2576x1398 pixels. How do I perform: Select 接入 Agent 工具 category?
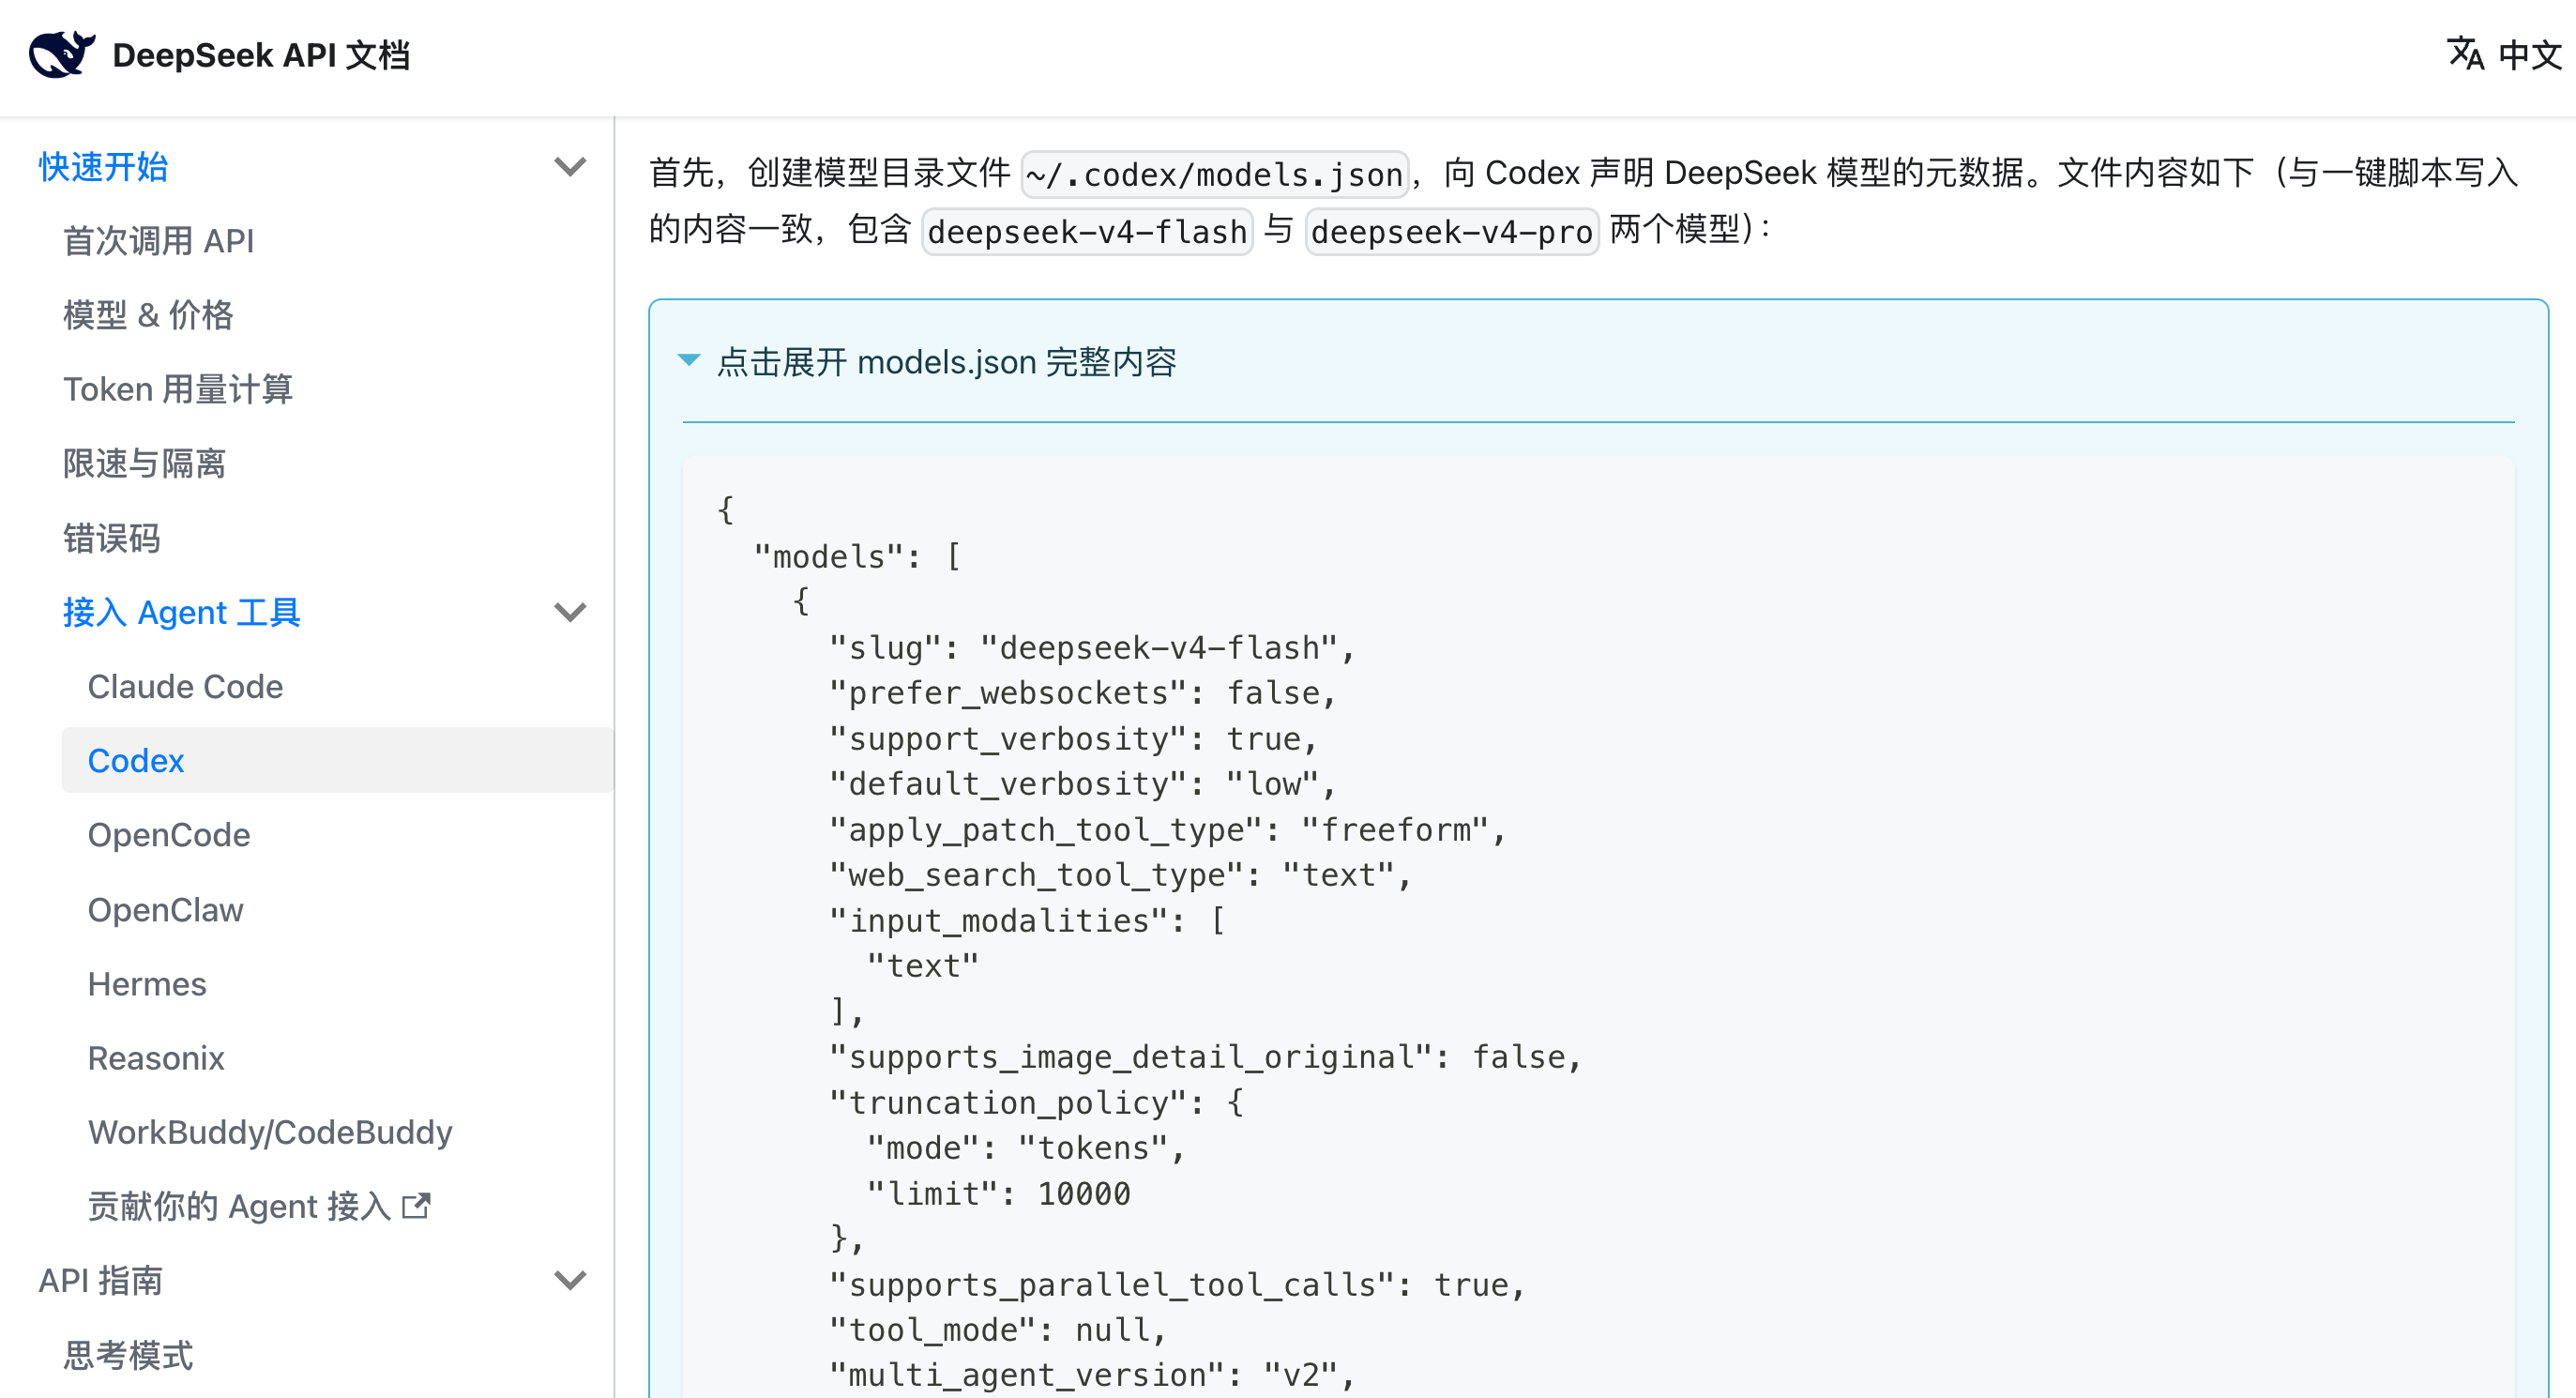(181, 612)
